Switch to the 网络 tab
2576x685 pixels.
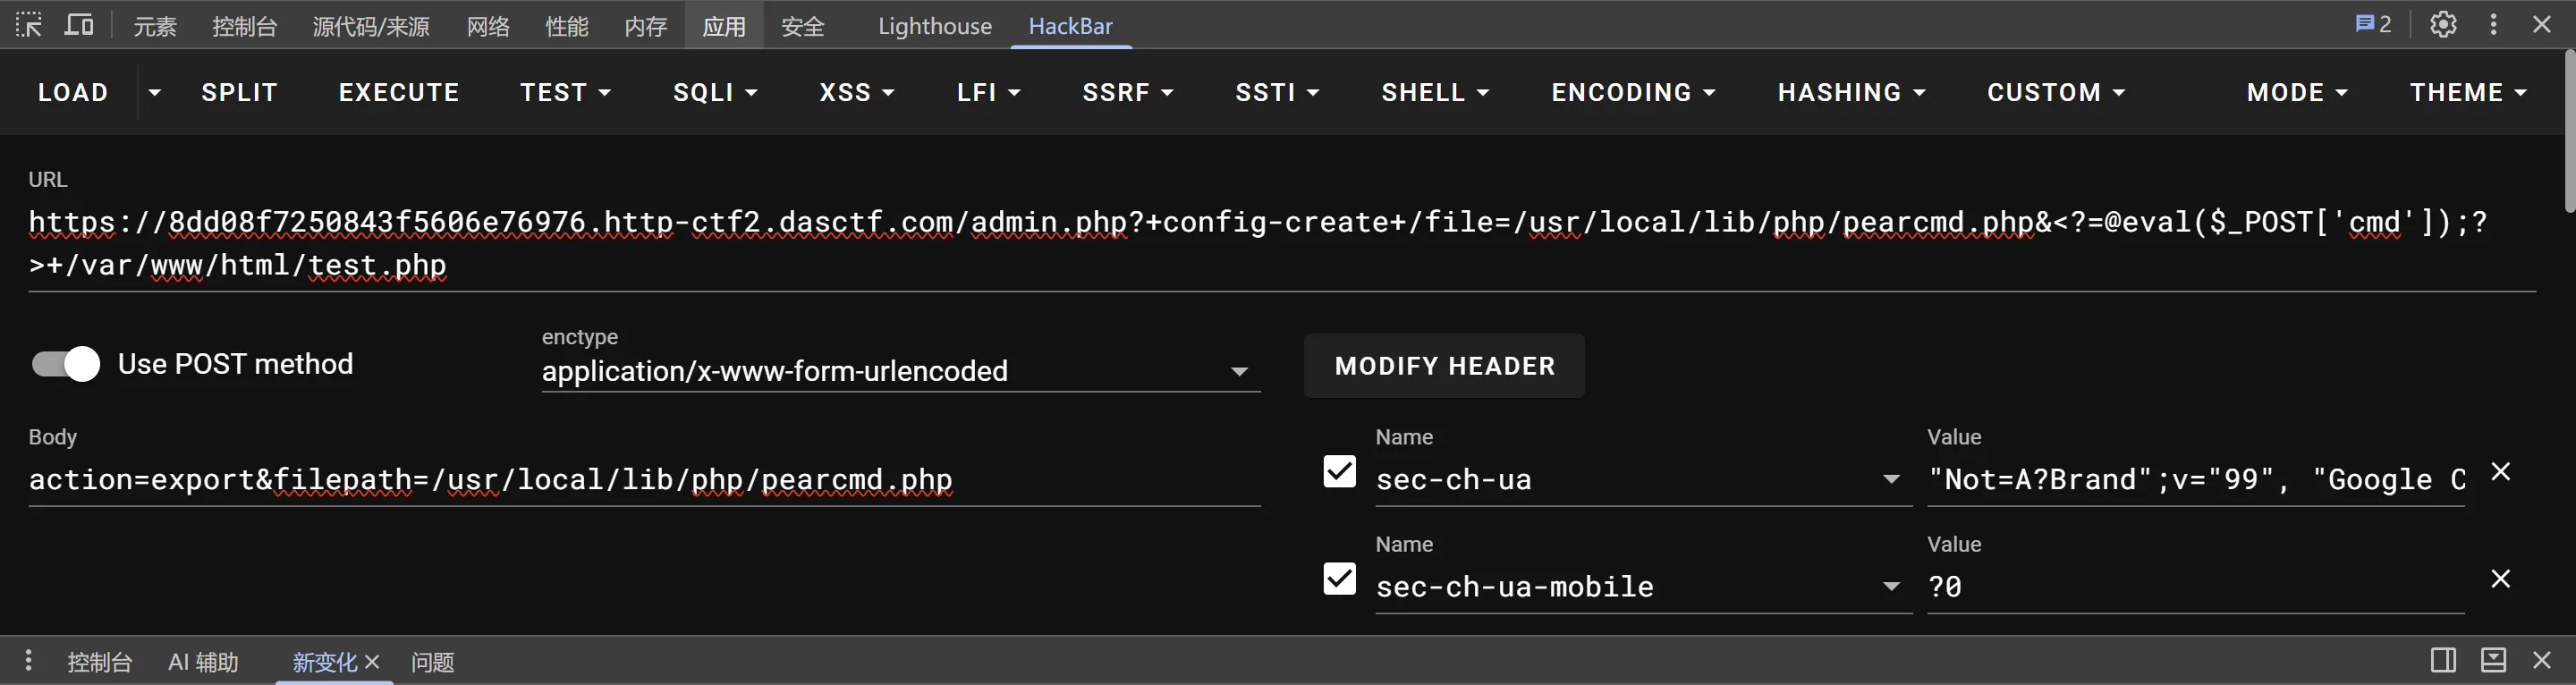tap(488, 26)
